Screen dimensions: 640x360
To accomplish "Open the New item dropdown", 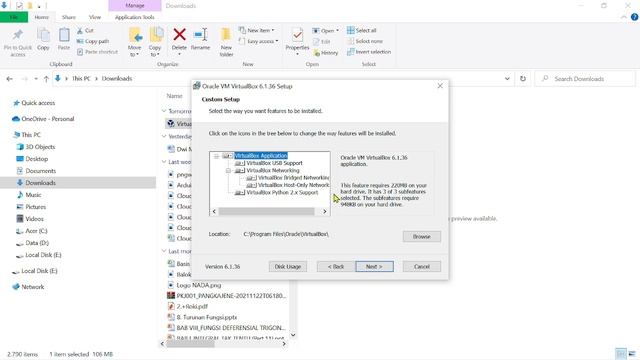I will point(256,31).
